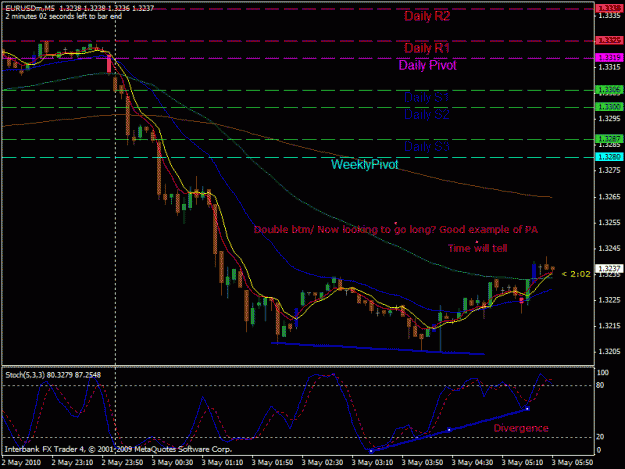Select the 'WeeklyPivot' label
This screenshot has width=625, height=469.
pos(365,164)
